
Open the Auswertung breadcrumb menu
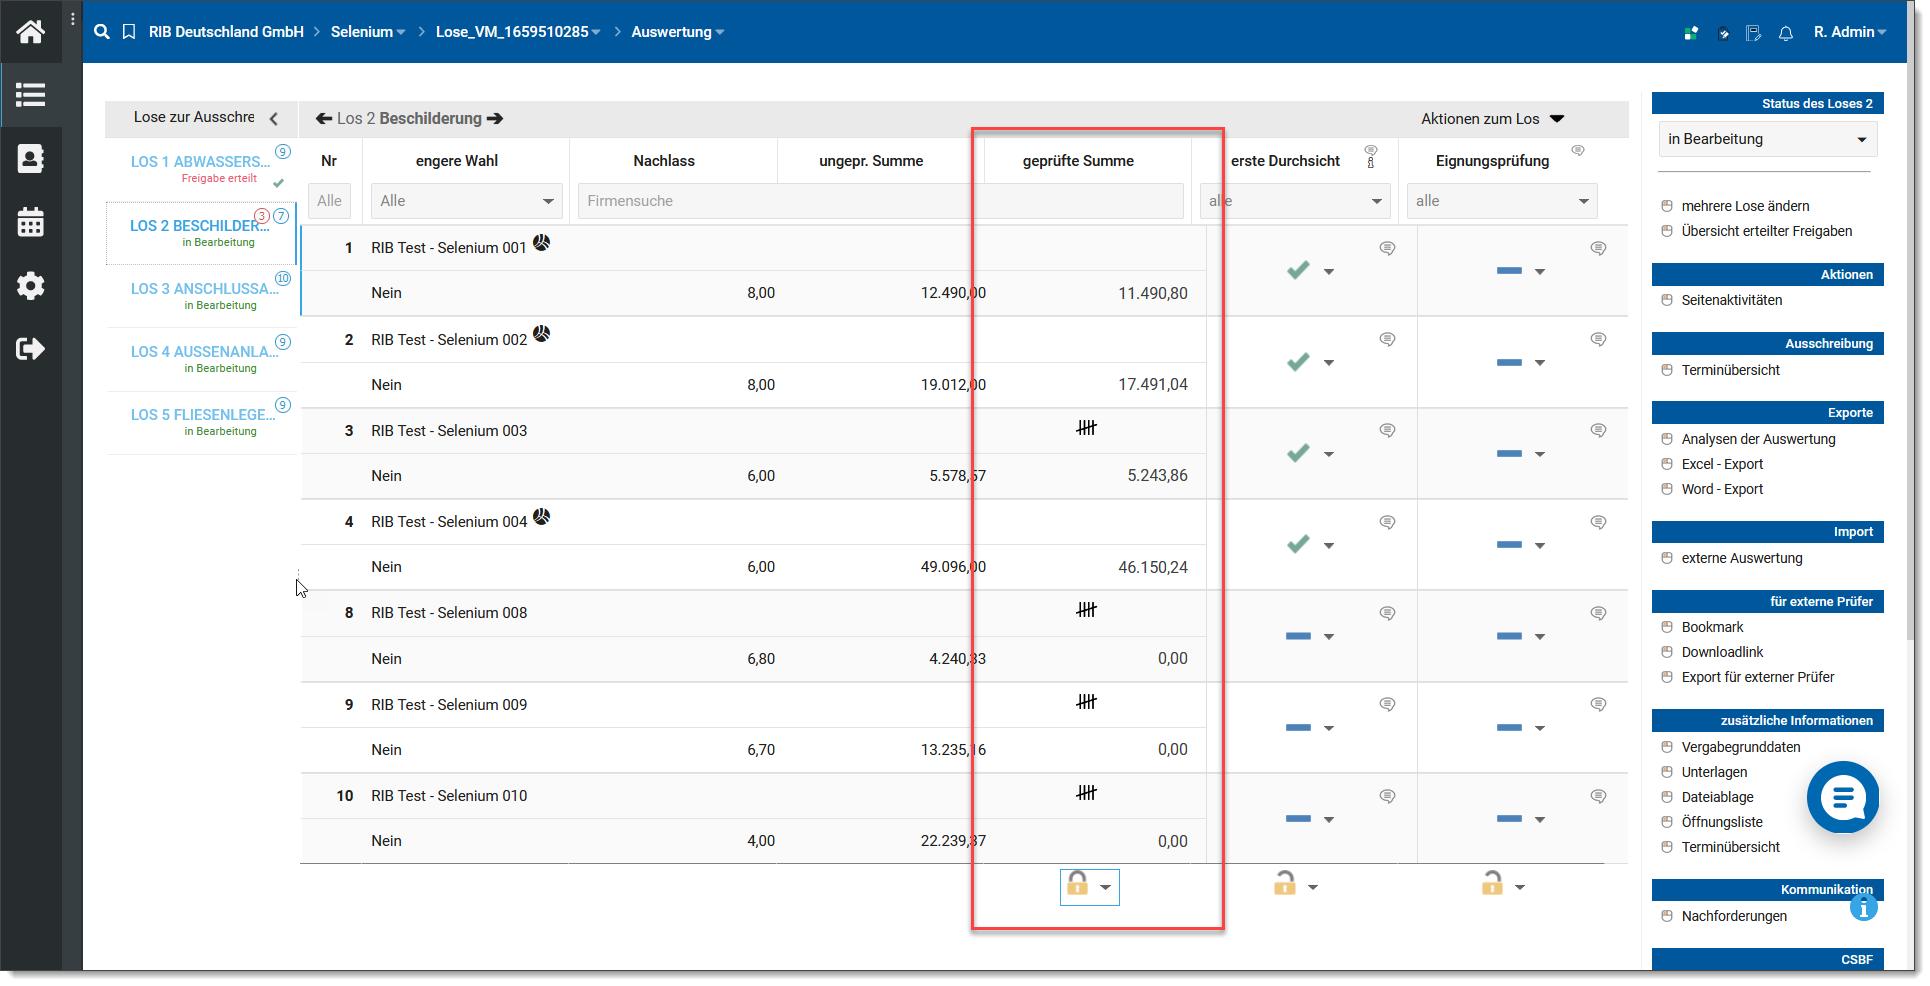click(677, 32)
